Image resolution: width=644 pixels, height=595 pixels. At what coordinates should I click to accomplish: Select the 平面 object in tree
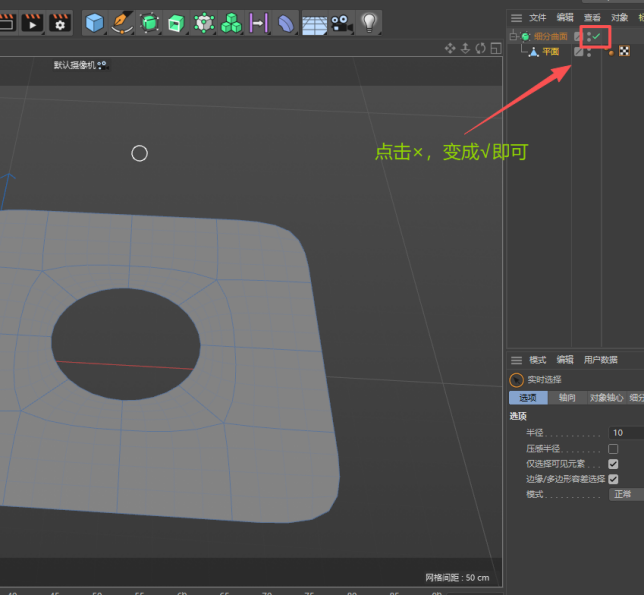coord(550,52)
